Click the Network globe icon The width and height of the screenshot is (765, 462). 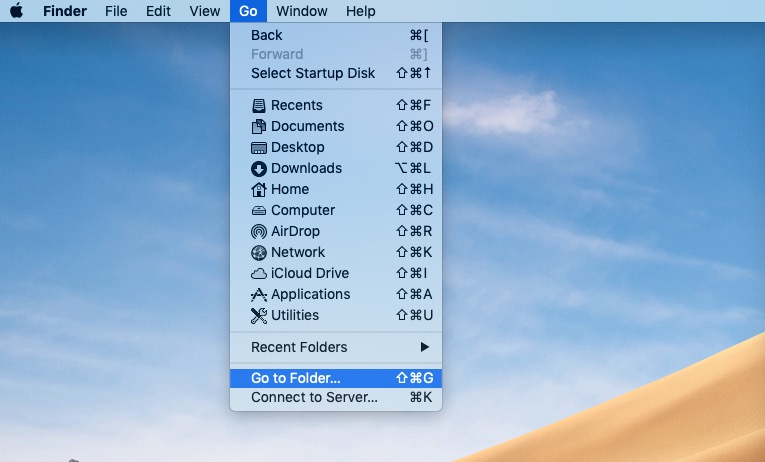[259, 252]
